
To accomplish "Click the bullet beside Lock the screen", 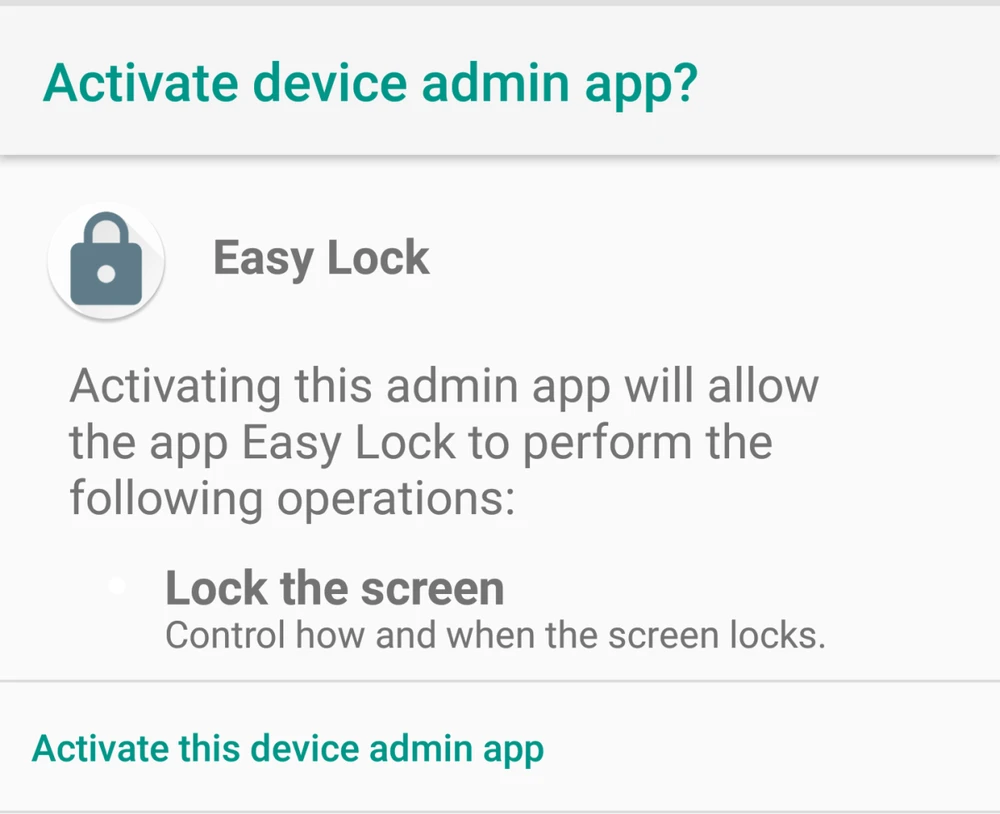I will tap(117, 587).
